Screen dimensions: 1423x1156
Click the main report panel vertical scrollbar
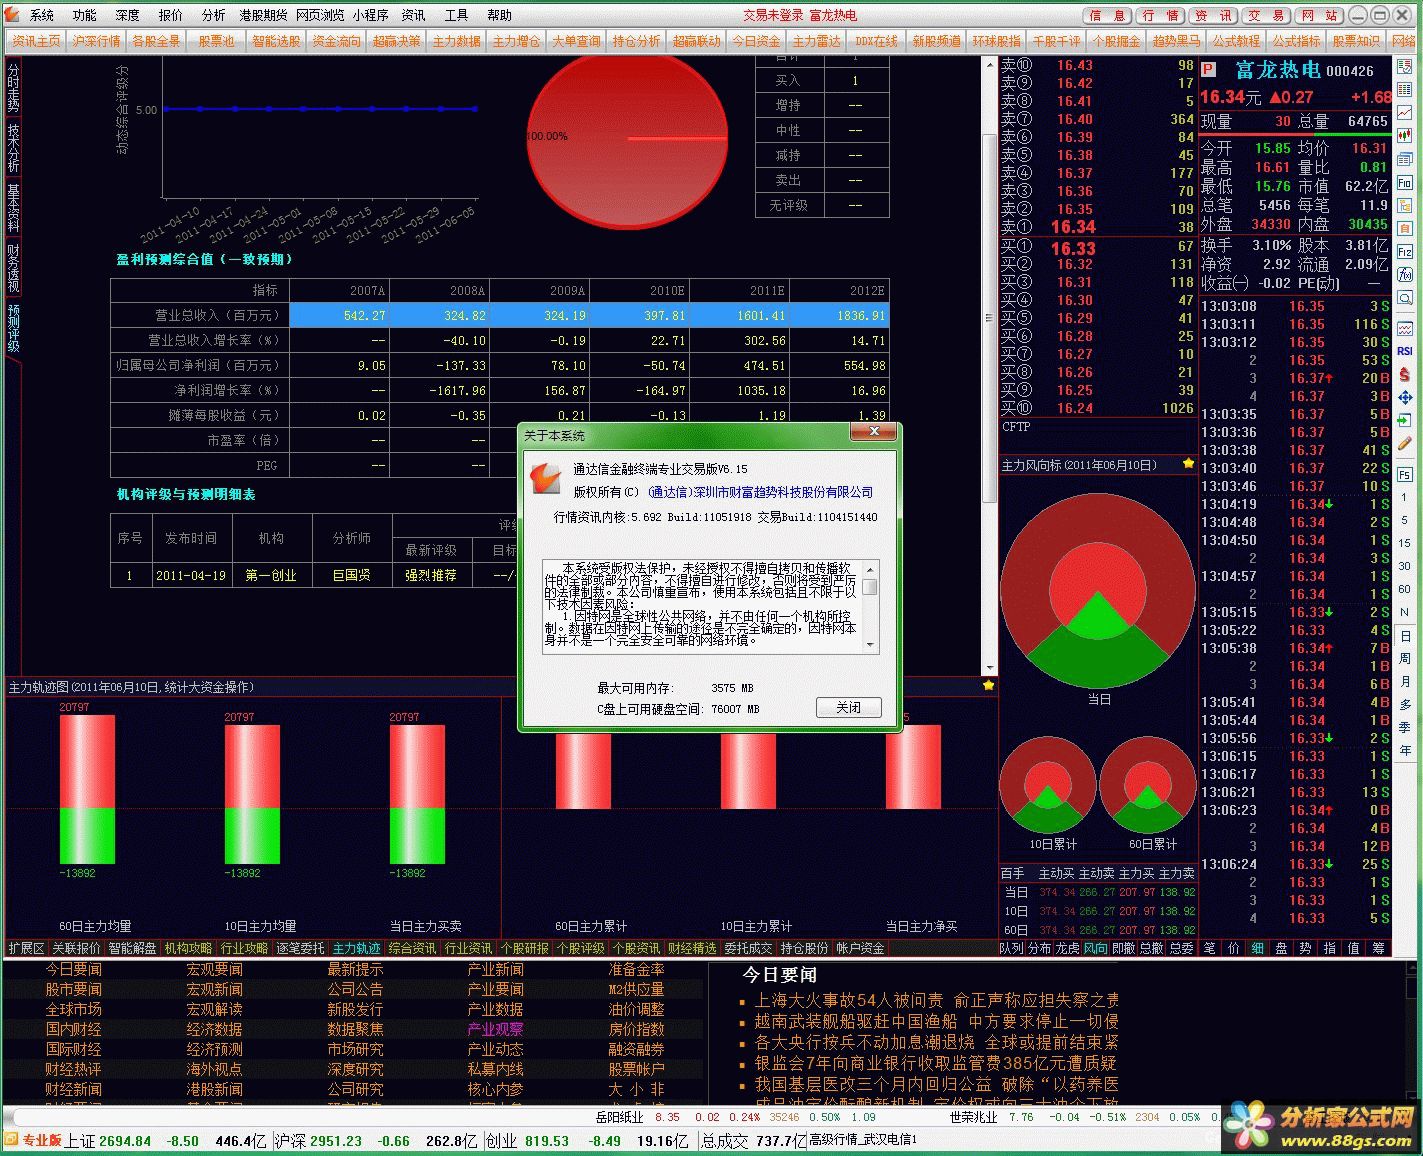click(x=990, y=365)
